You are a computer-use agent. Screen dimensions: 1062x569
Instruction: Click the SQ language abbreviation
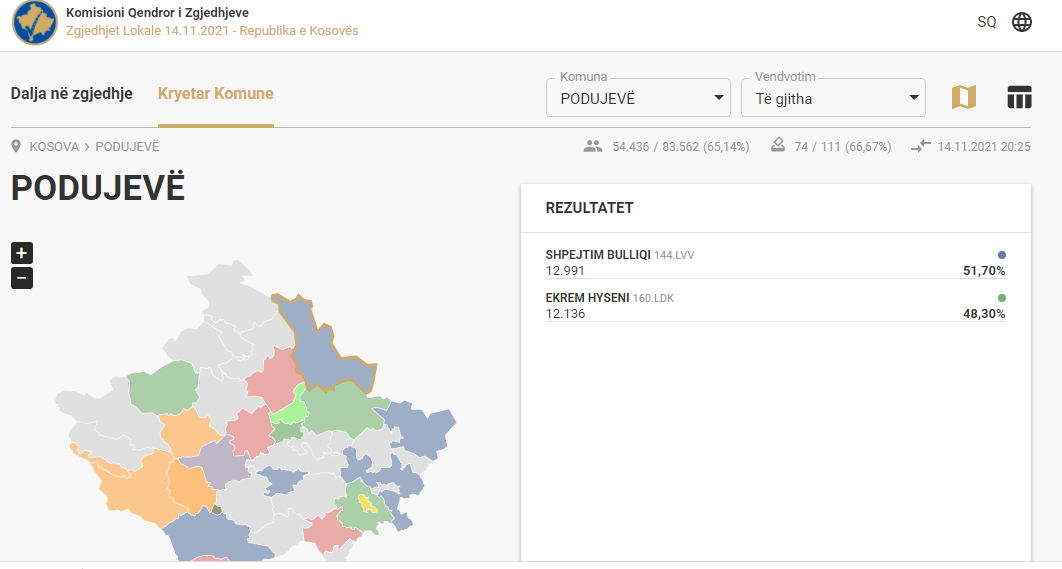point(987,22)
